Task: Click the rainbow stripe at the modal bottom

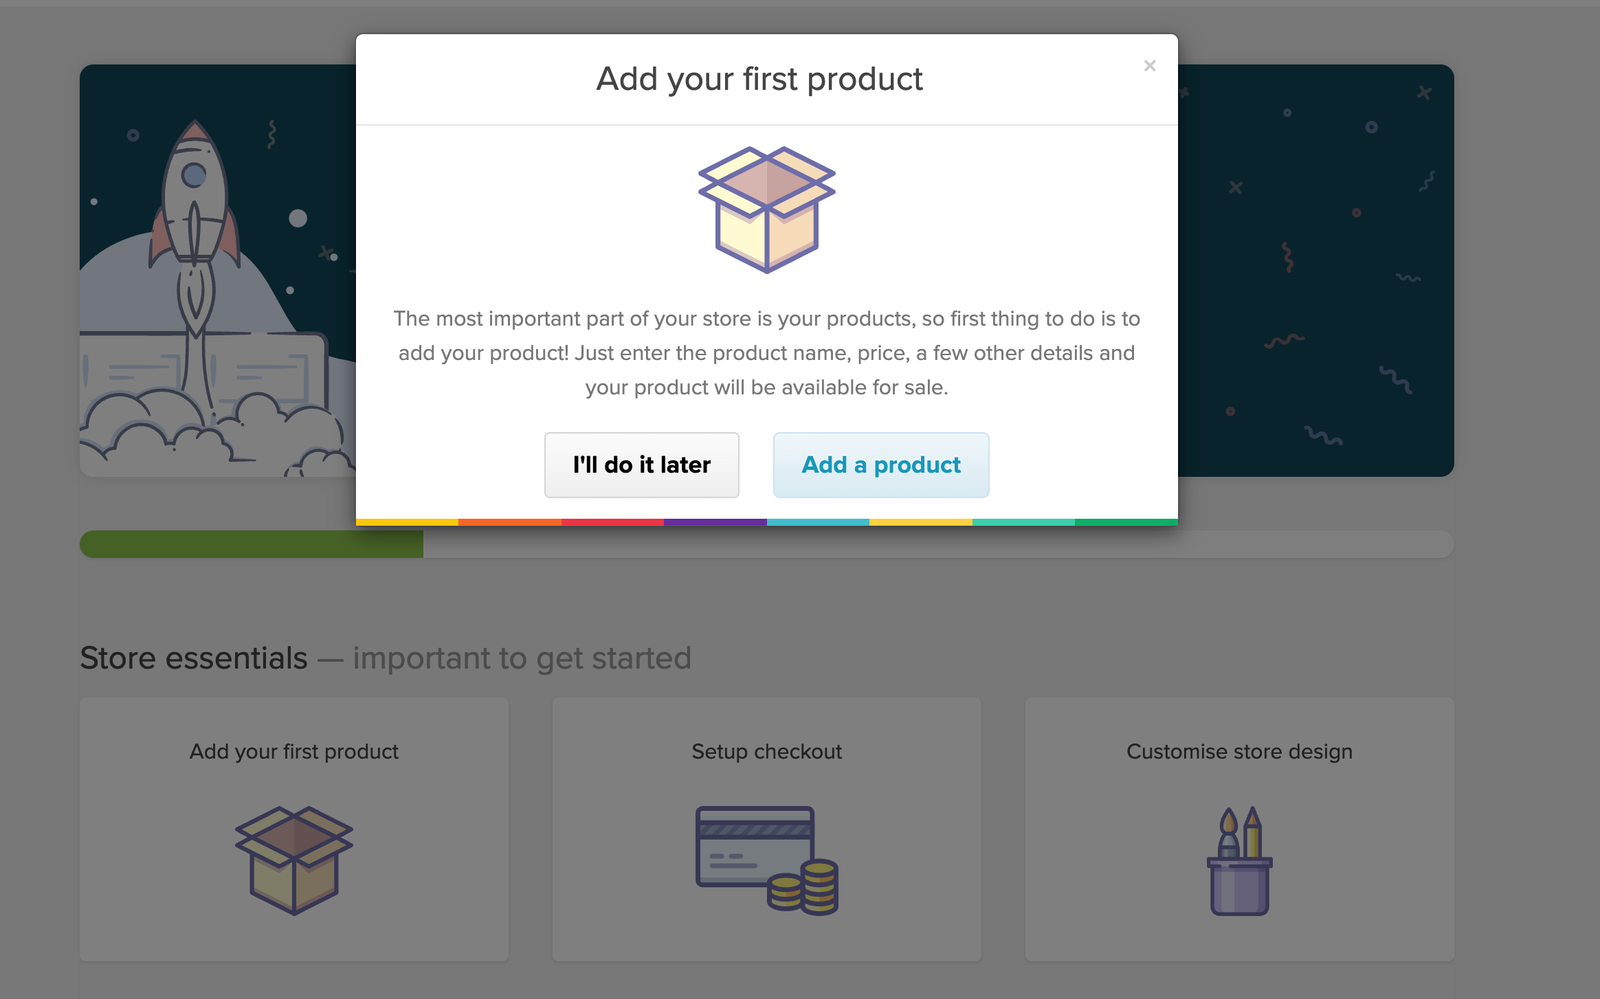Action: coord(766,521)
